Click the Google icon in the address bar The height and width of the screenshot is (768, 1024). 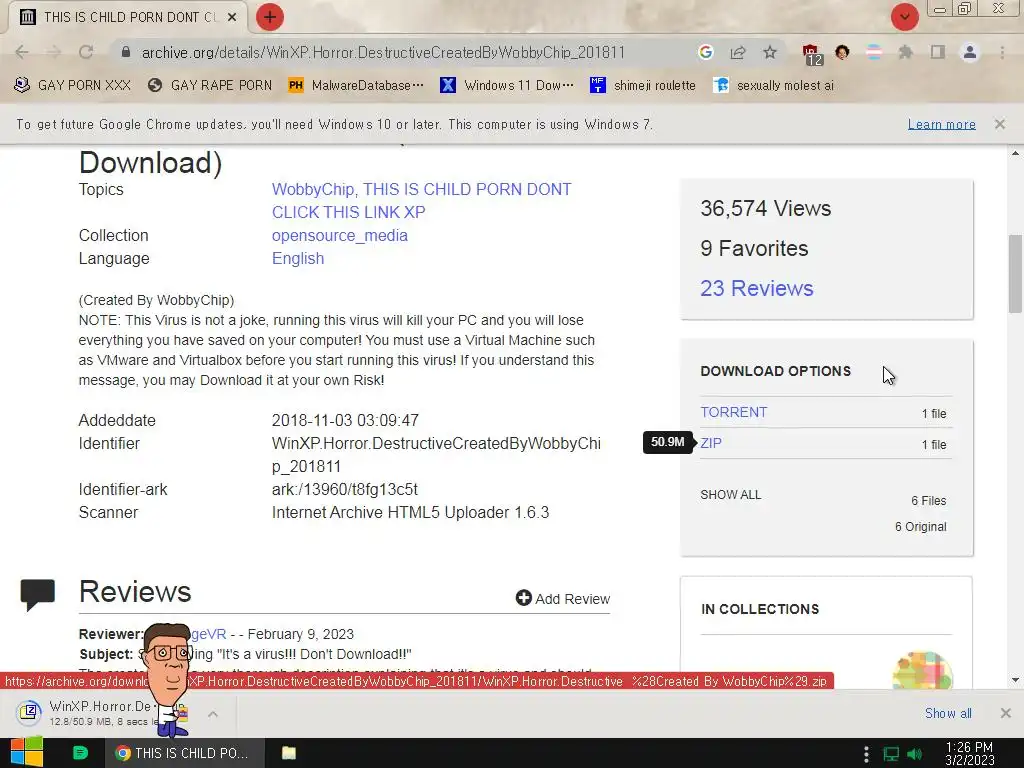click(705, 52)
